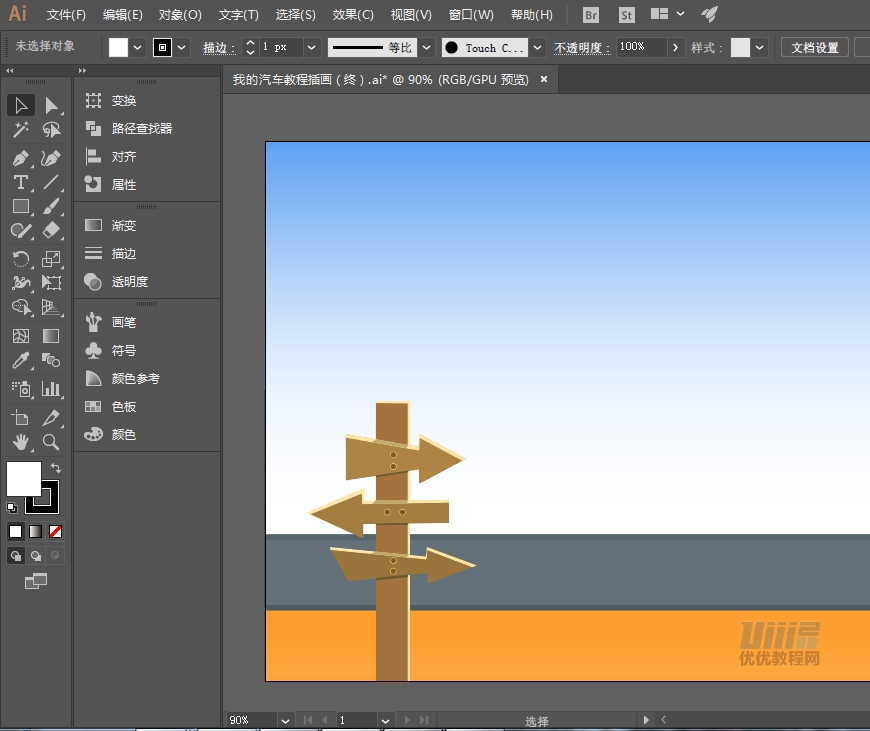Open stroke weight dropdown
870x731 pixels.
coord(311,48)
